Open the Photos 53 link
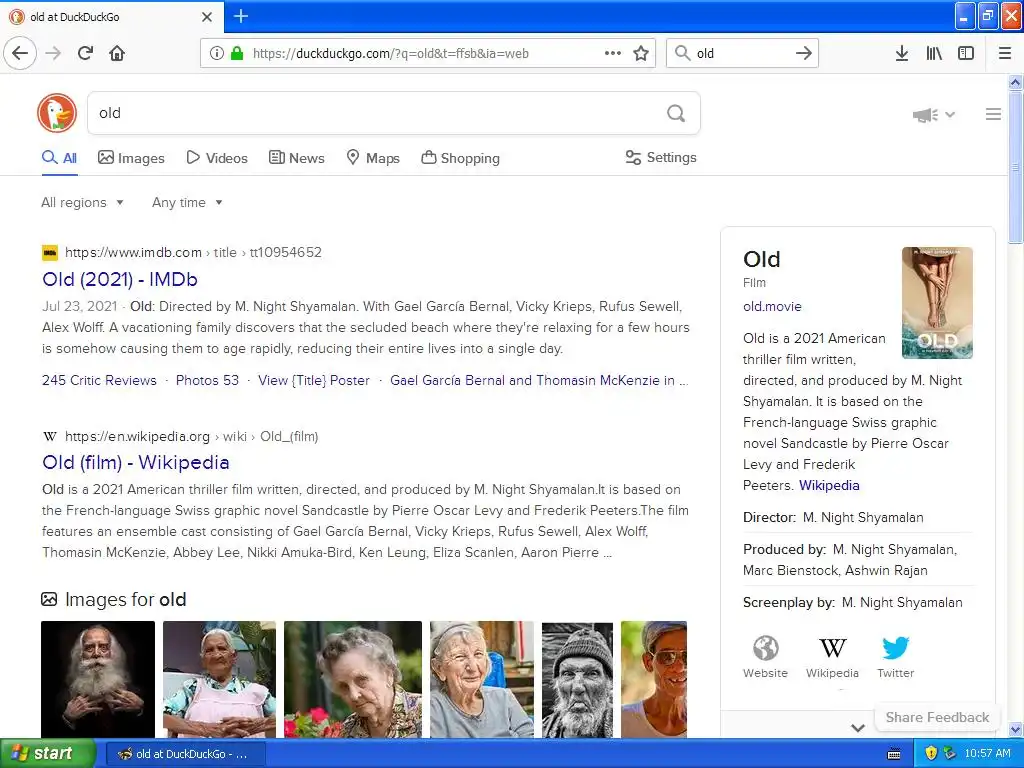Viewport: 1024px width, 768px height. click(x=208, y=380)
